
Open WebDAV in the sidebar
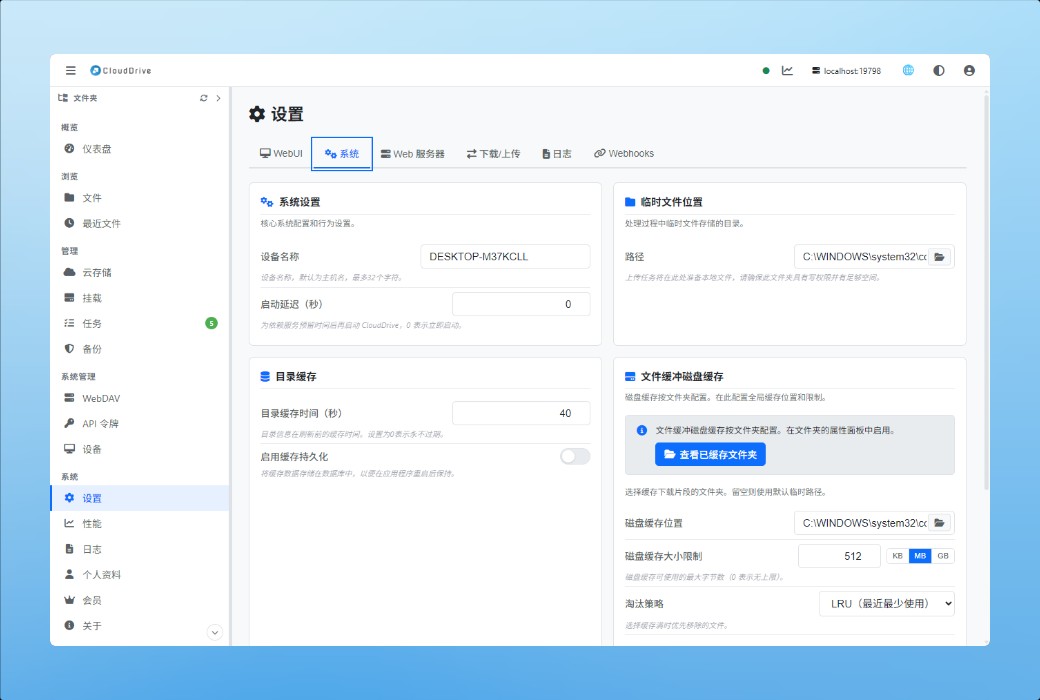pos(140,398)
